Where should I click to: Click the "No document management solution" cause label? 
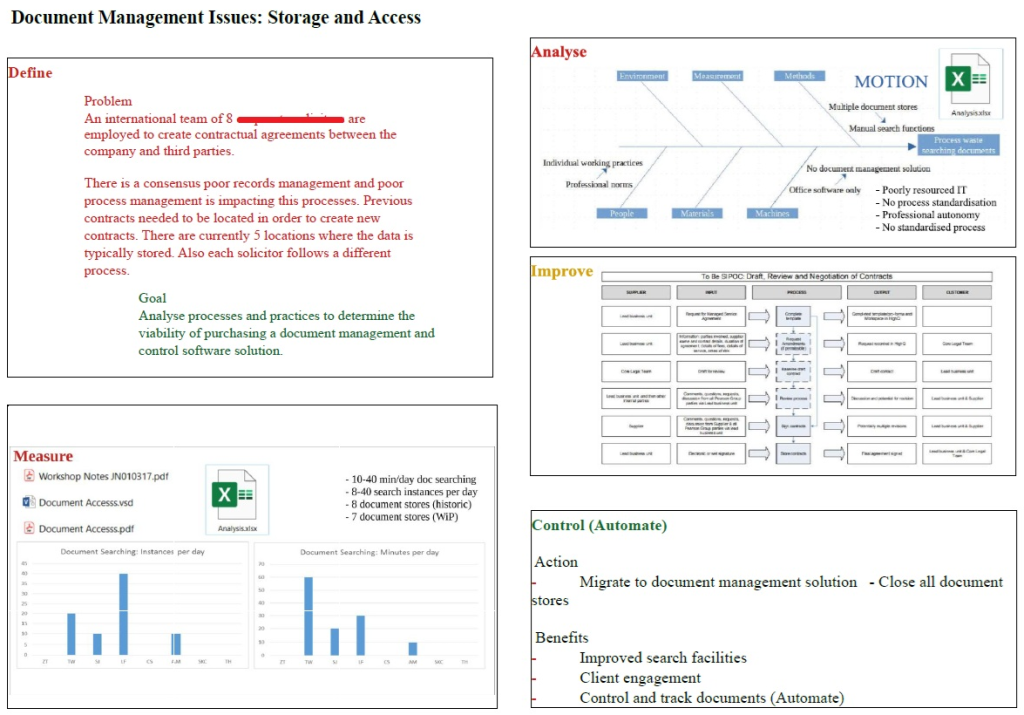click(x=868, y=168)
